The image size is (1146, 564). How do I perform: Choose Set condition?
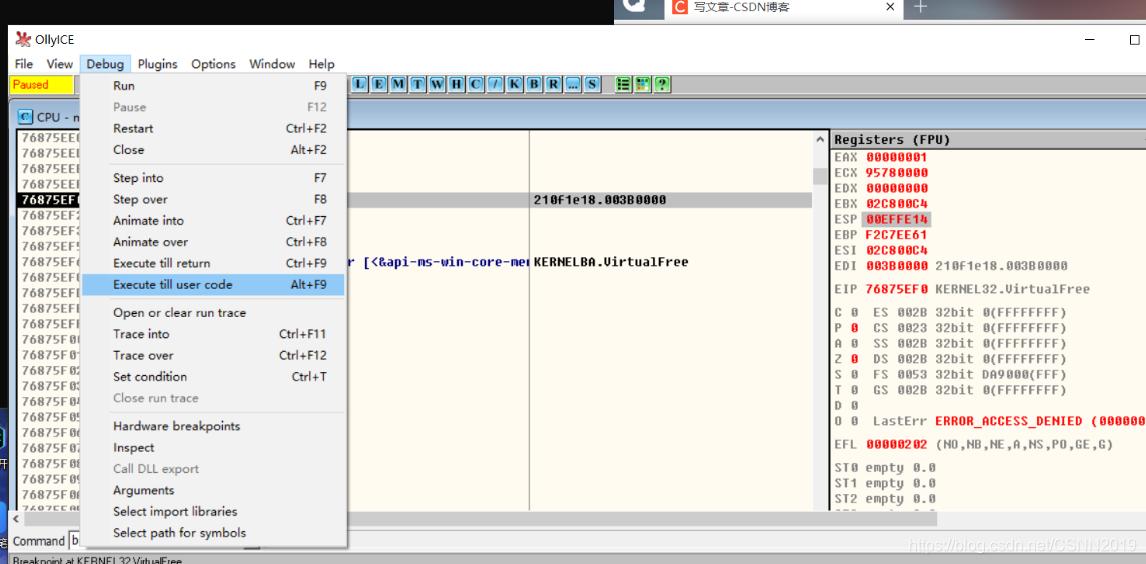[213, 377]
